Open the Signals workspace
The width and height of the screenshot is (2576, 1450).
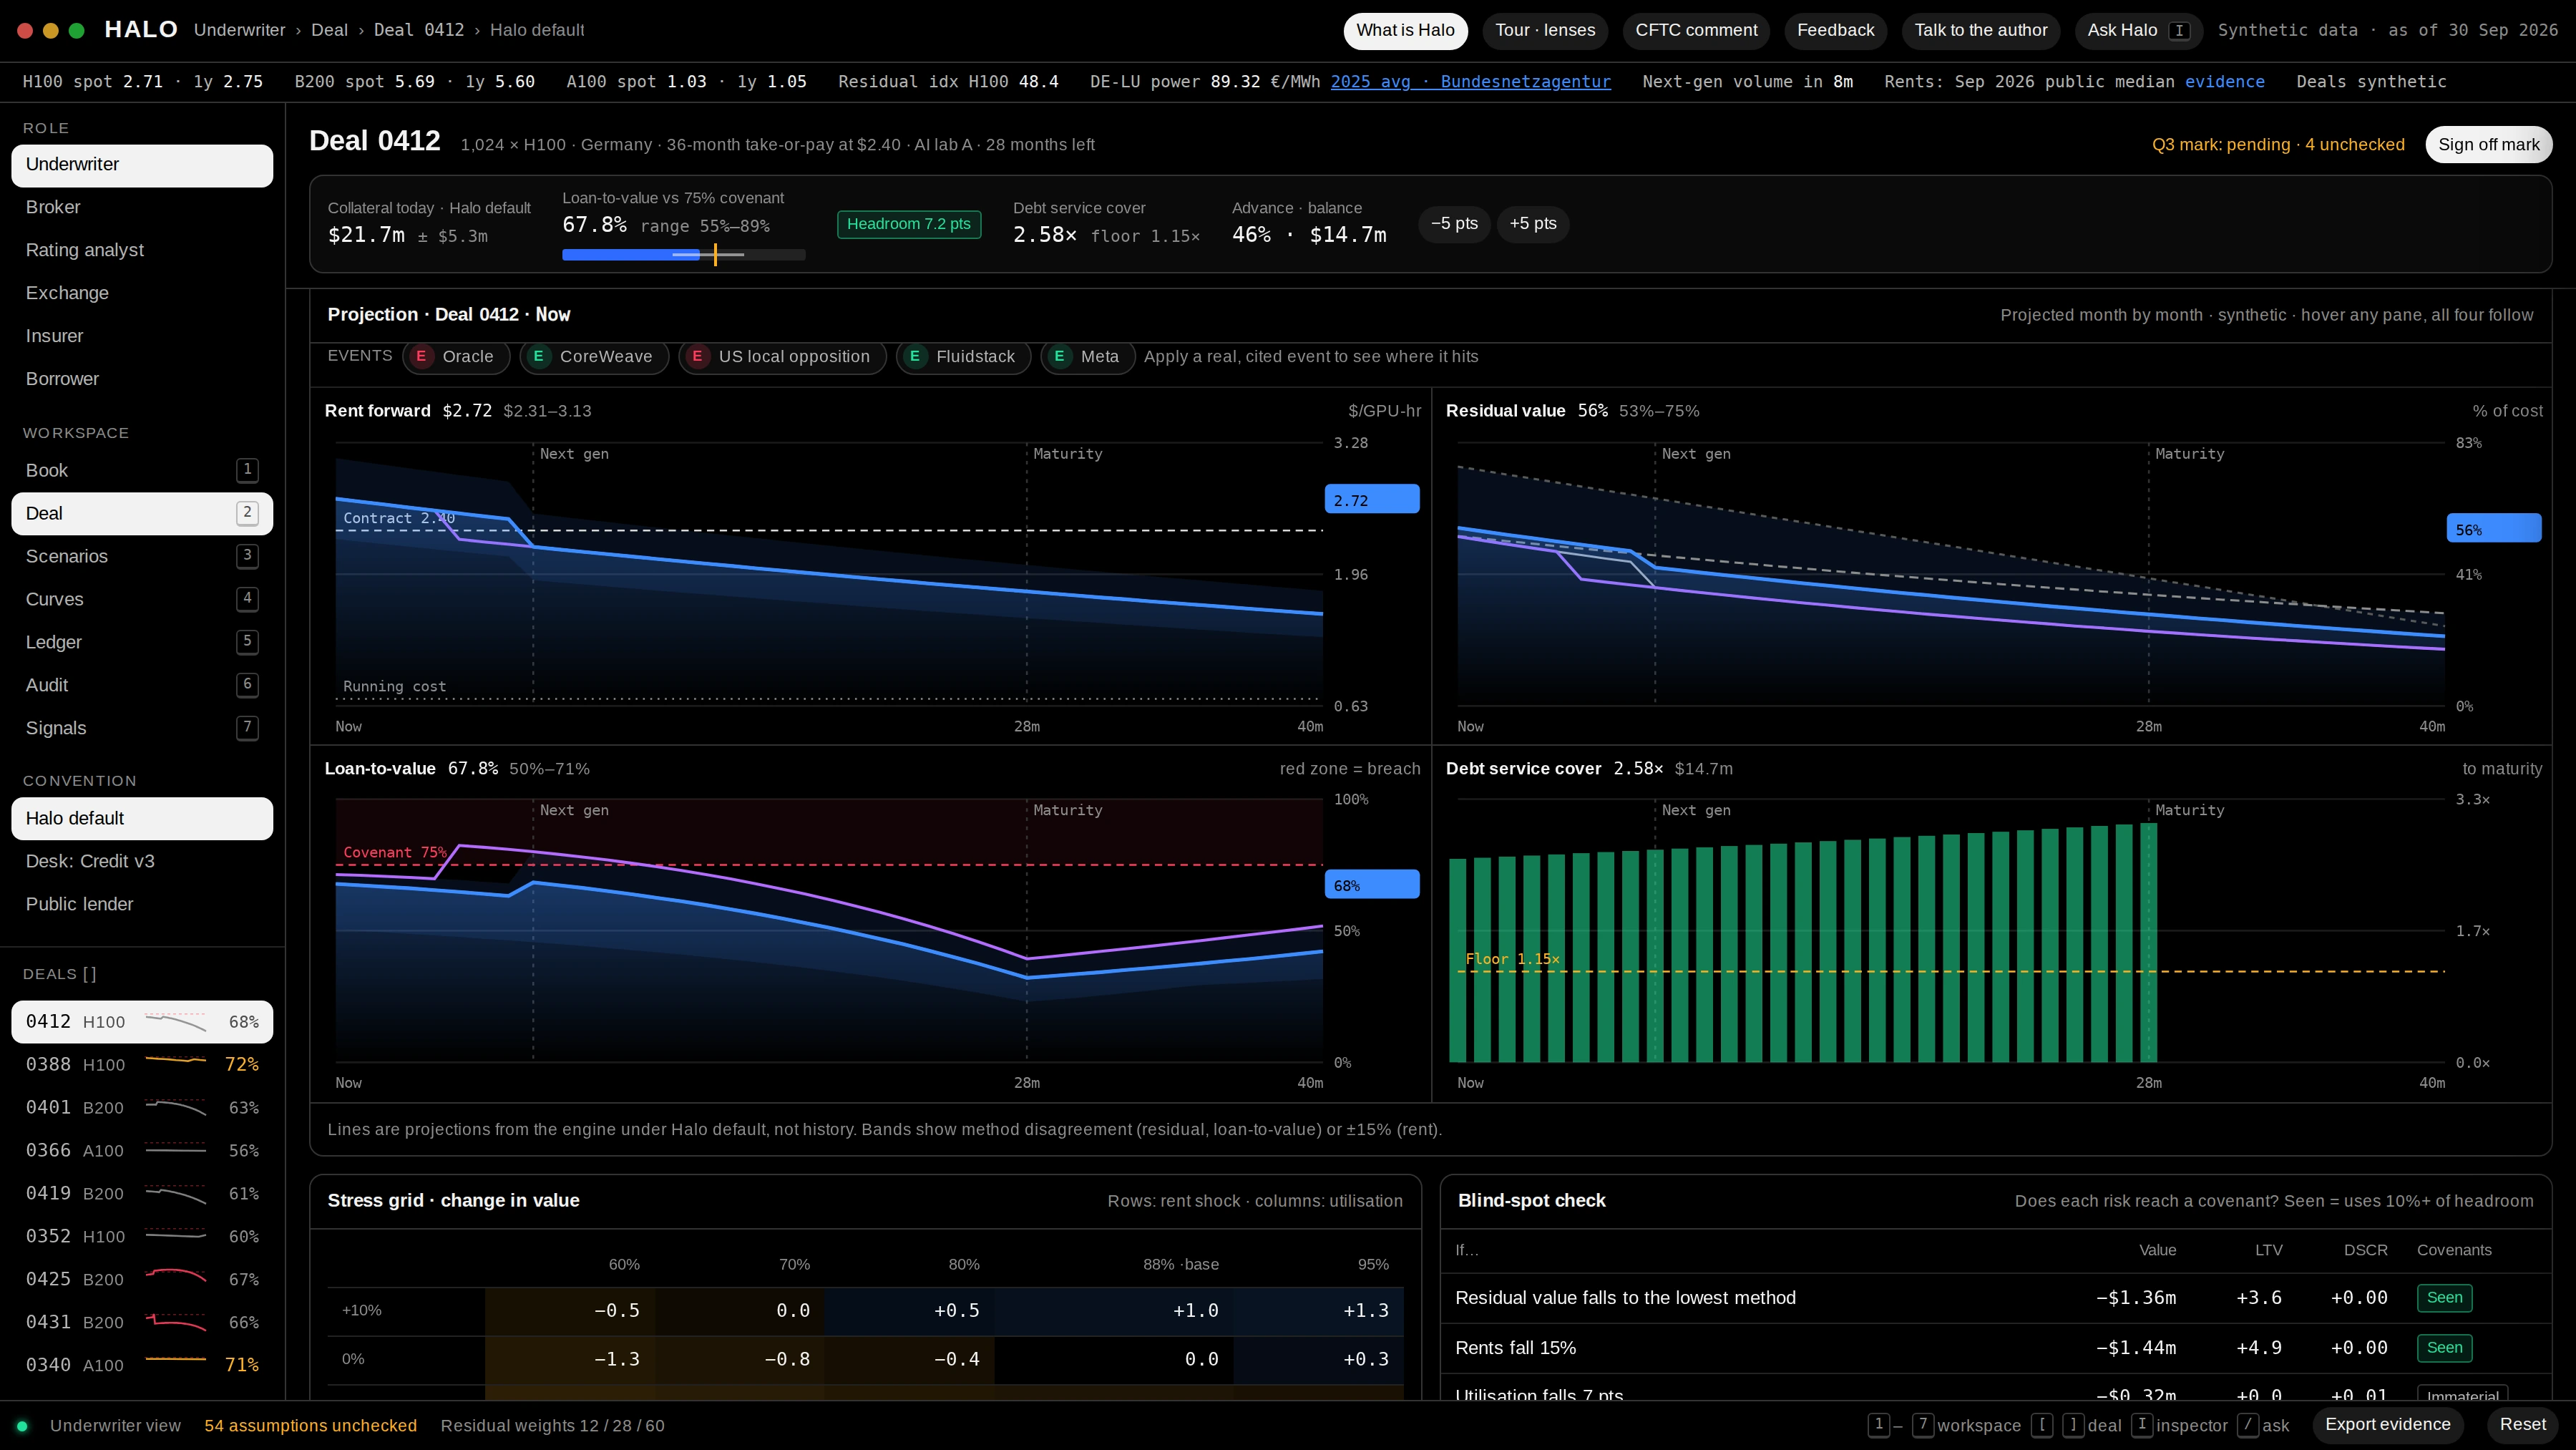[x=142, y=729]
